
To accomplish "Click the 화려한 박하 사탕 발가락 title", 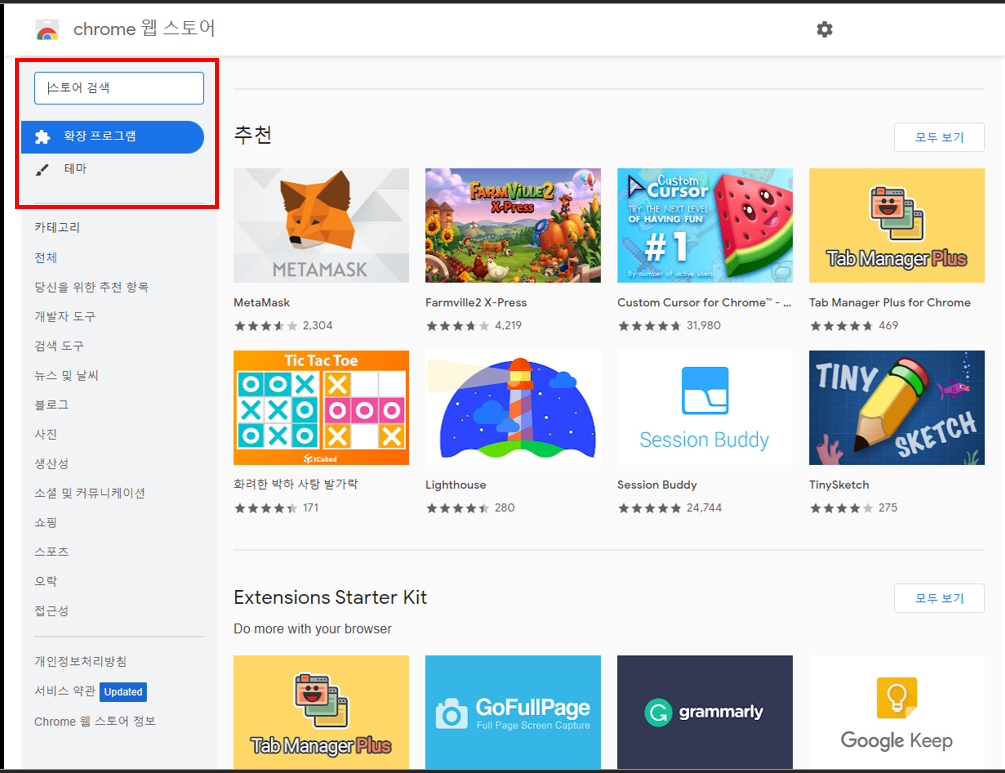I will (x=295, y=485).
